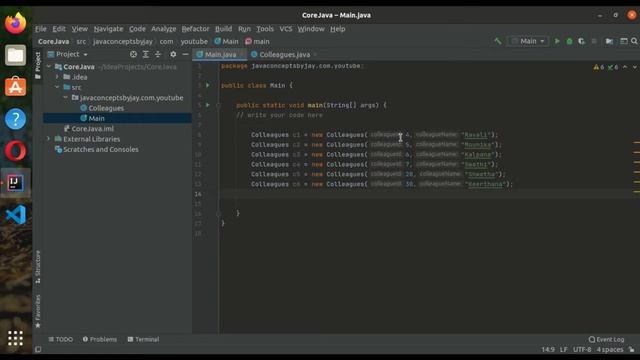Click the LF line separator status entry

pyautogui.click(x=564, y=349)
